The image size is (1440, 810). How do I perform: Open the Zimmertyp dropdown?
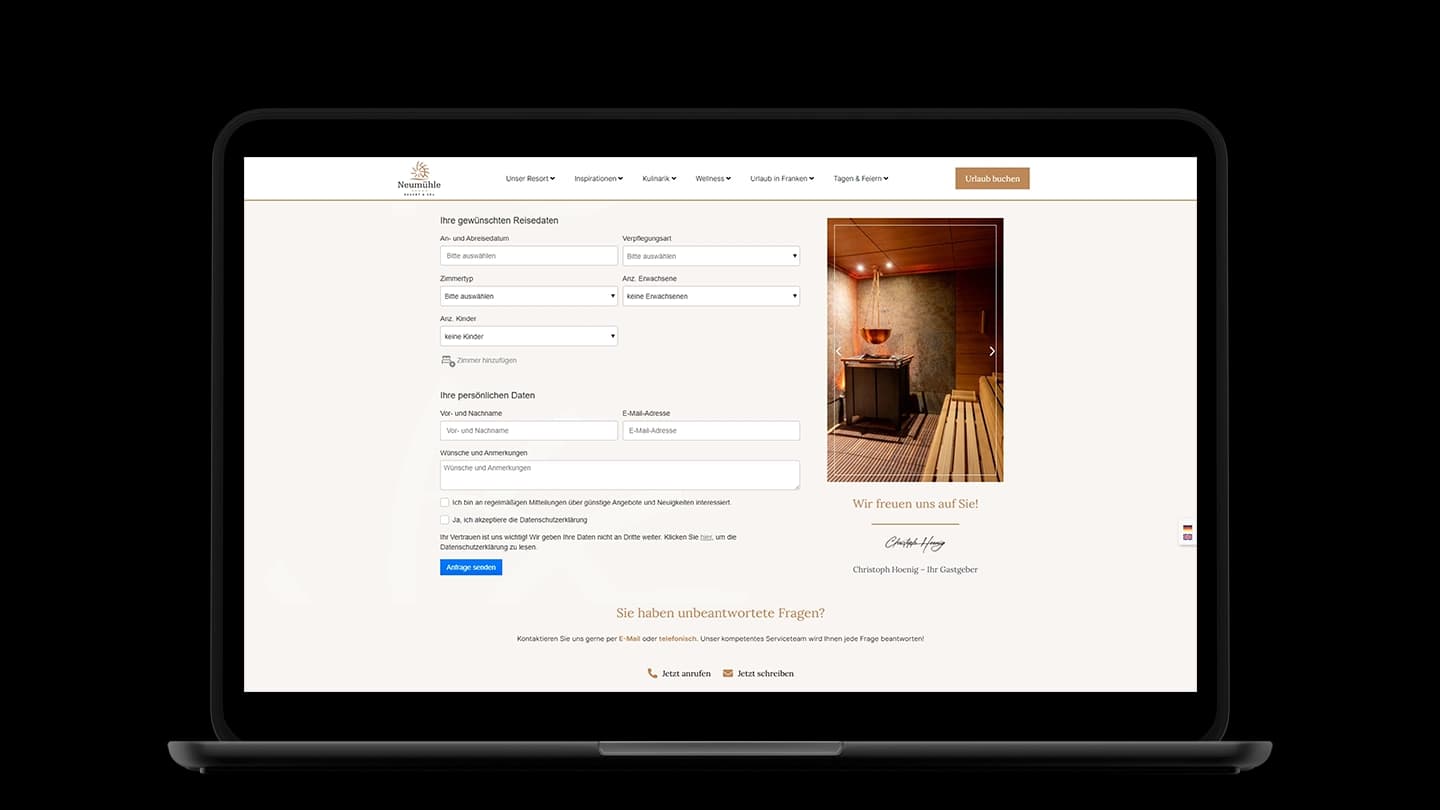528,295
